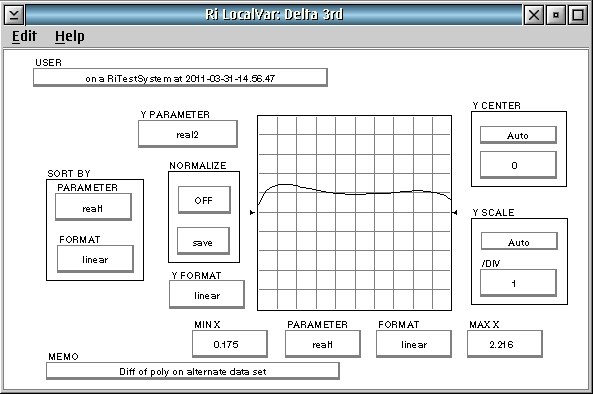Screen dimensions: 593x394
Task: Open the window menu icon in title bar
Action: [14, 15]
